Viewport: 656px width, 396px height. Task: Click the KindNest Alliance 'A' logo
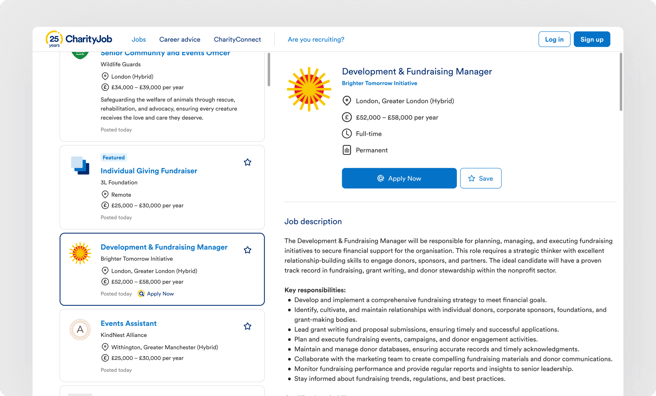(80, 330)
